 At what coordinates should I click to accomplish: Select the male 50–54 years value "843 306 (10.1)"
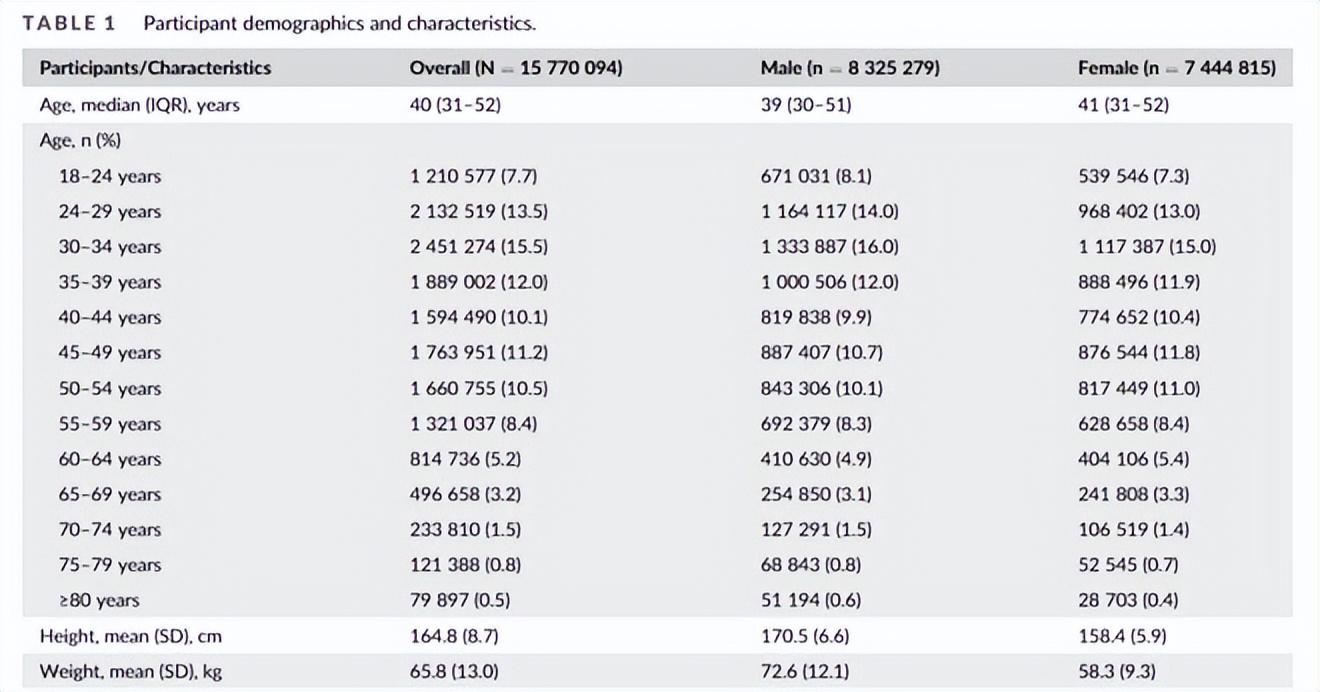click(x=821, y=388)
